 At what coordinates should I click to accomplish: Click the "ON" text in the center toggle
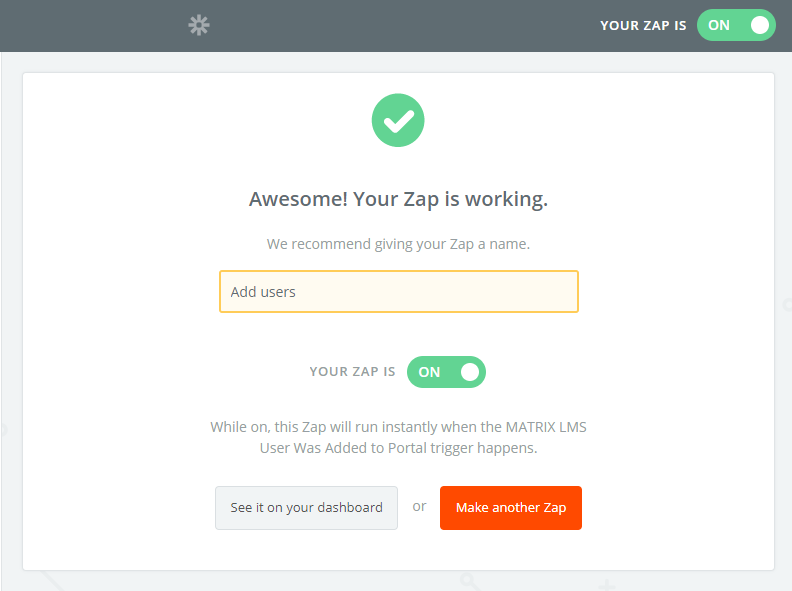click(x=429, y=372)
